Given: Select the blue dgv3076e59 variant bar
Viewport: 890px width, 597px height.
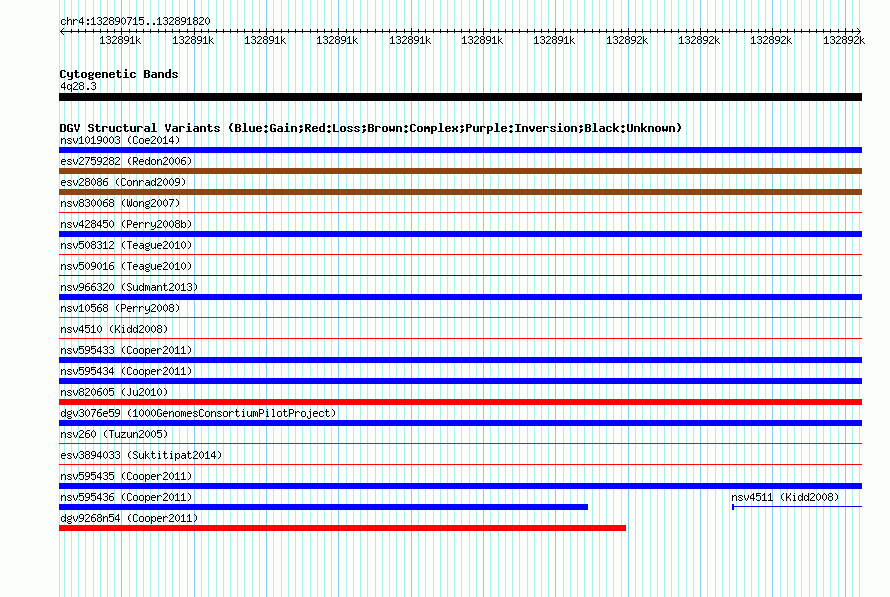Looking at the screenshot, I should pos(460,423).
